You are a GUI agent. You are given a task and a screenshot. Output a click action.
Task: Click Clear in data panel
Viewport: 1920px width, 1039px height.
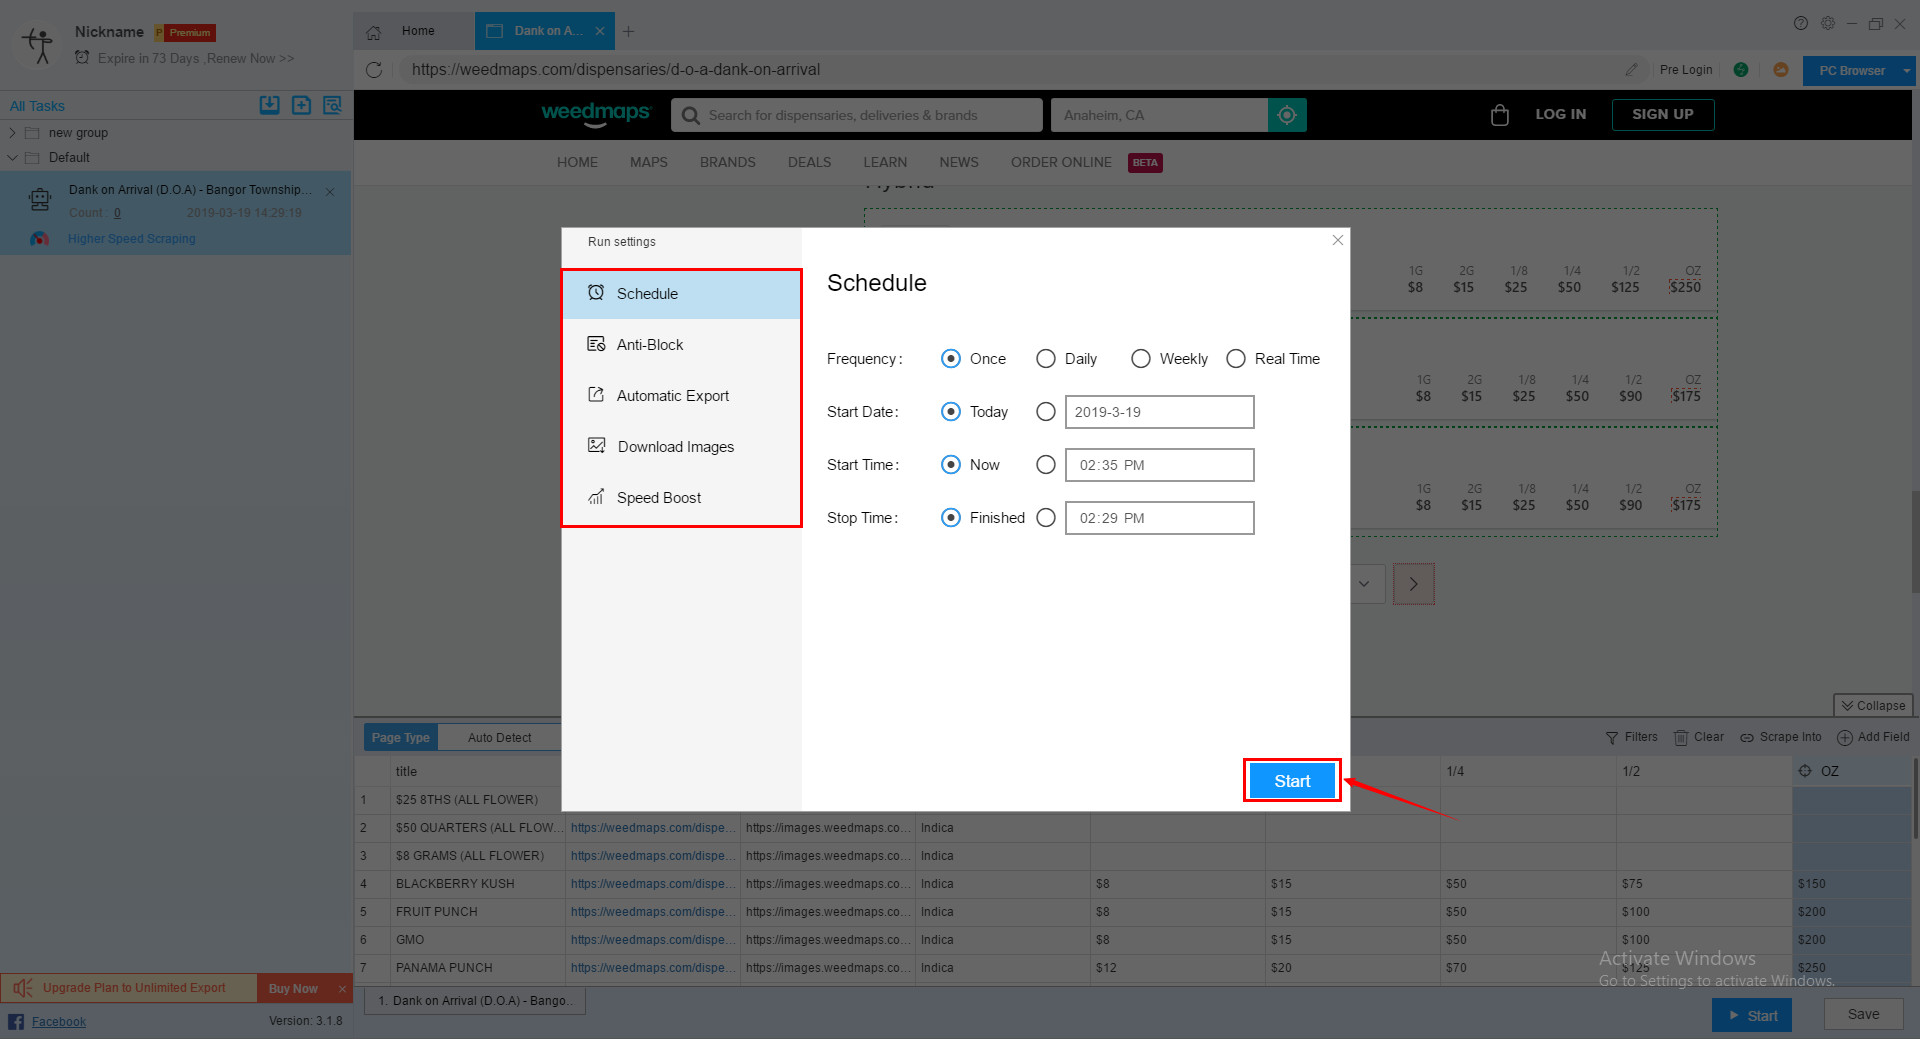1699,737
